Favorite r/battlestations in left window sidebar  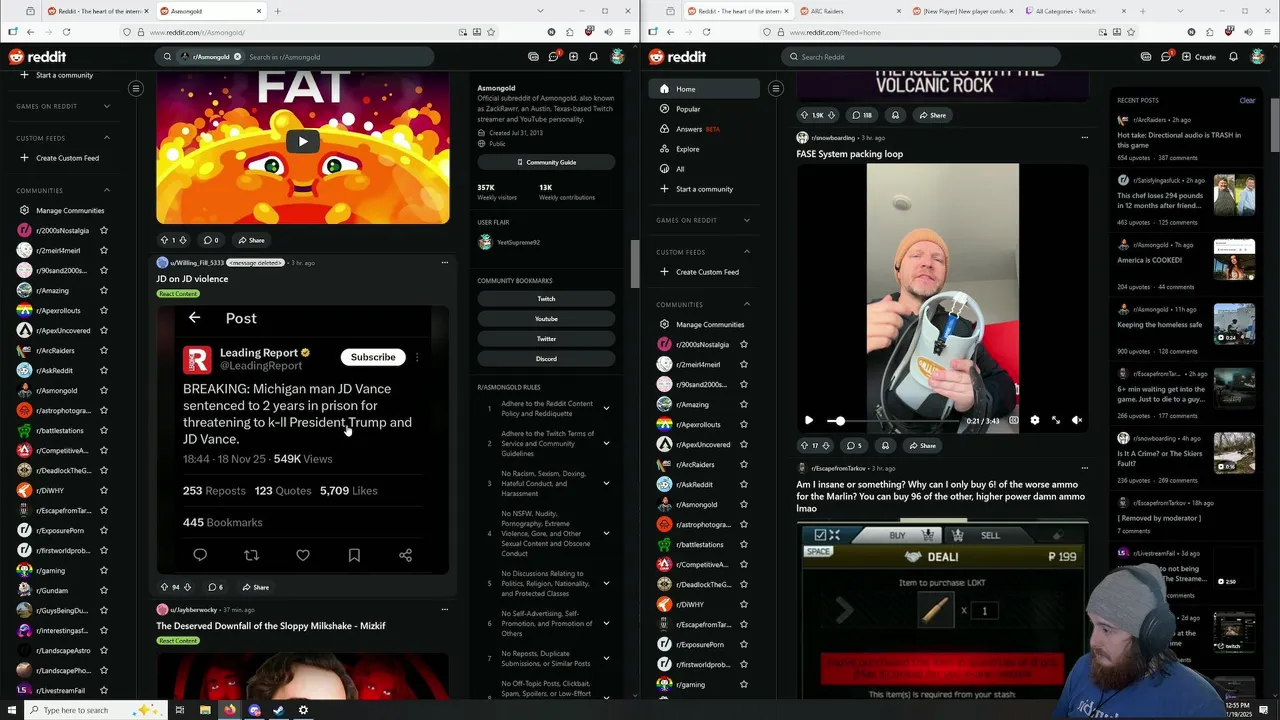[x=104, y=431]
